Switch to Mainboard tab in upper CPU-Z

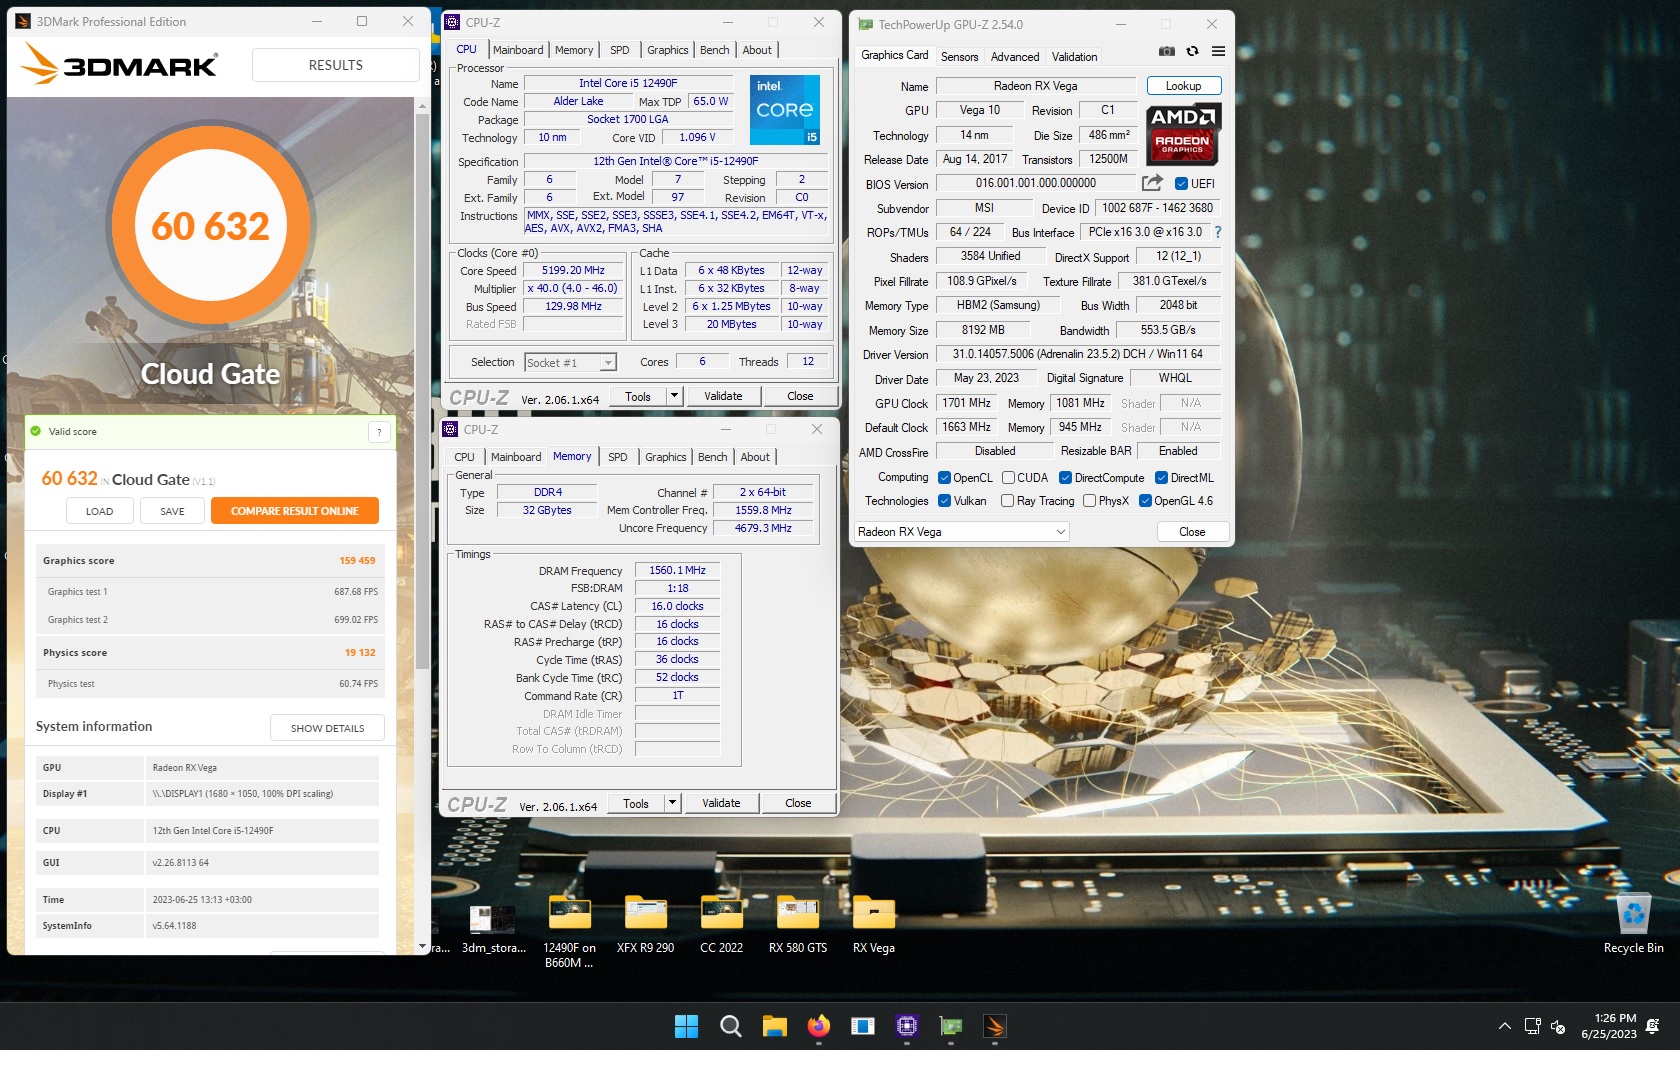tap(518, 50)
